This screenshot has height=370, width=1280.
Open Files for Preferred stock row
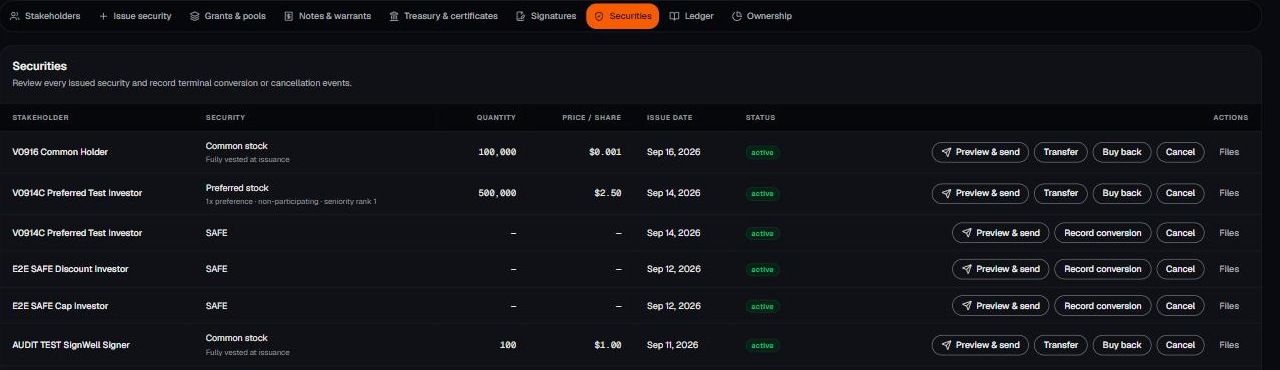tap(1229, 193)
